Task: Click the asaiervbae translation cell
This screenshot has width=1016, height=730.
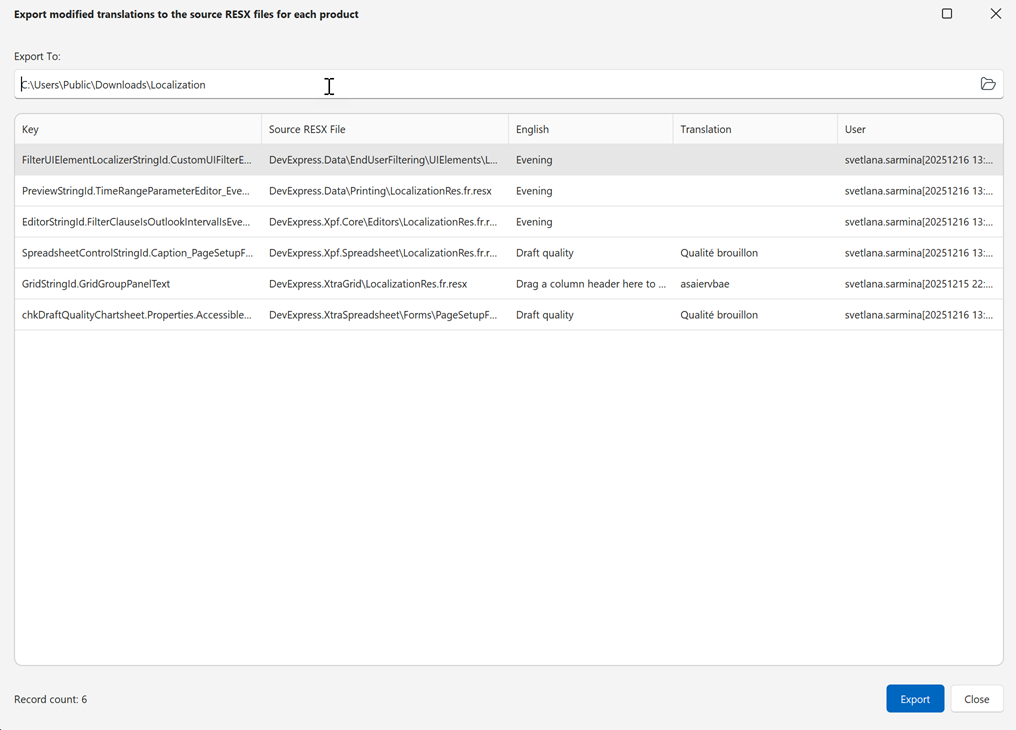Action: (708, 283)
